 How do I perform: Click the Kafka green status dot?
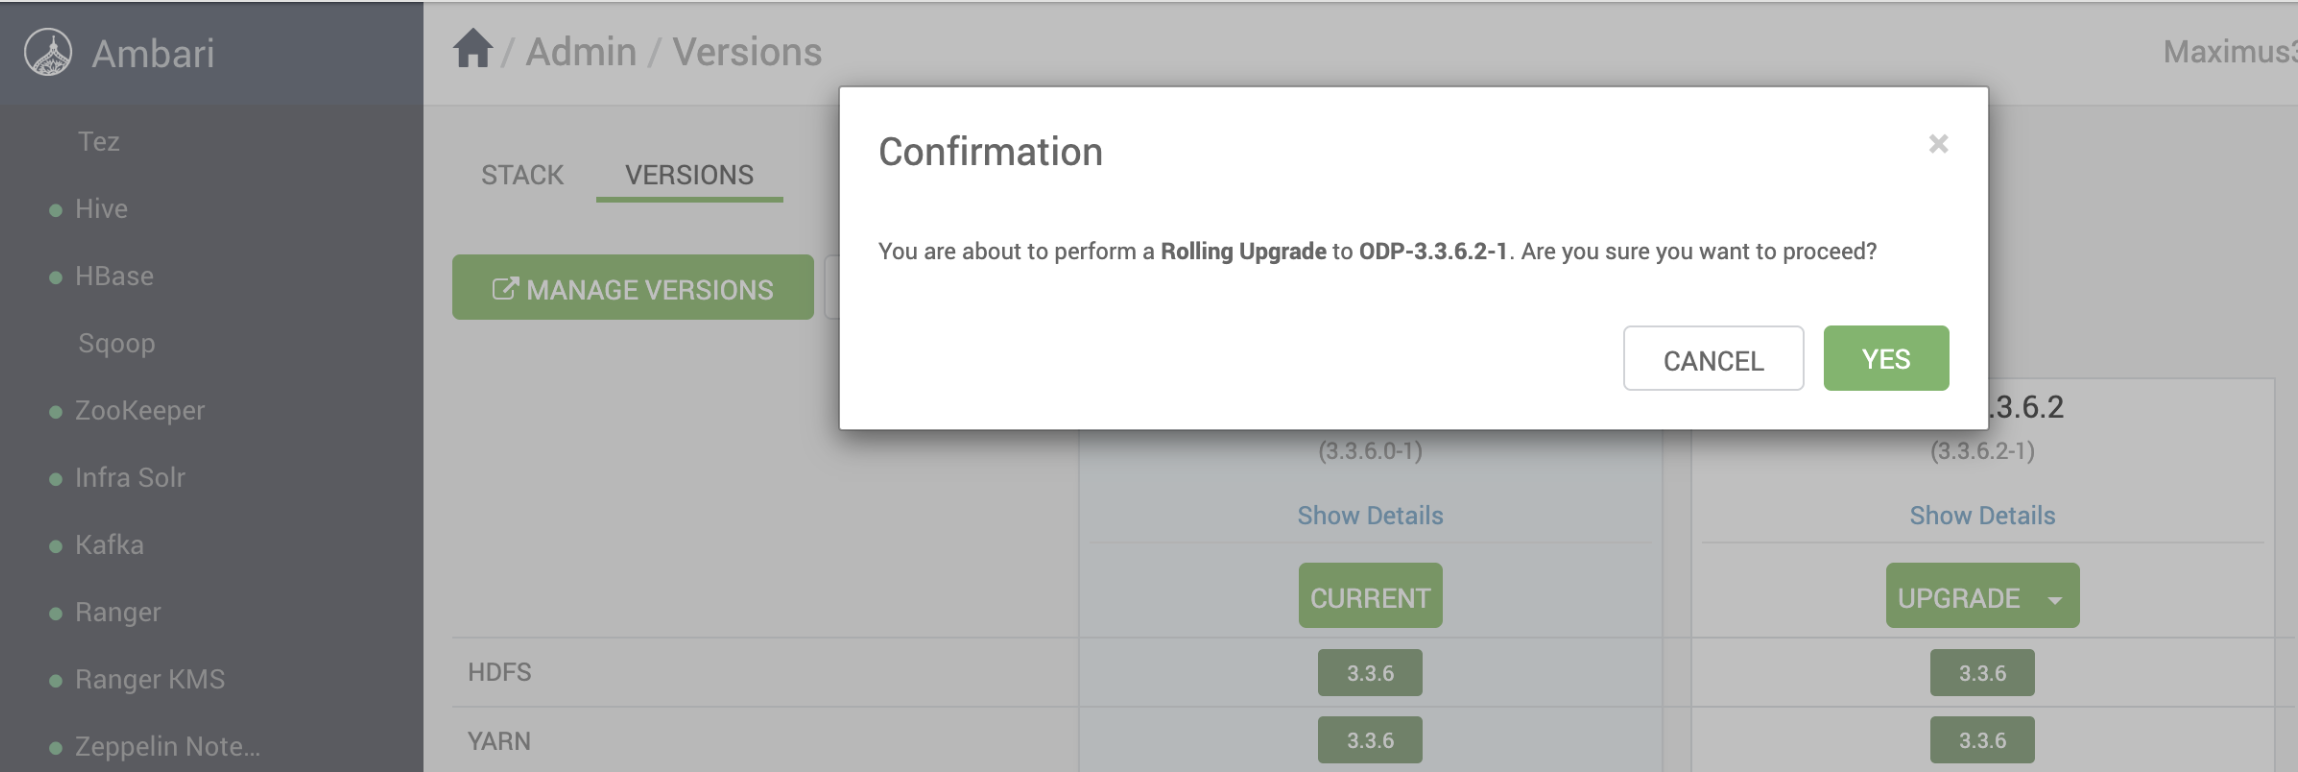[x=56, y=546]
